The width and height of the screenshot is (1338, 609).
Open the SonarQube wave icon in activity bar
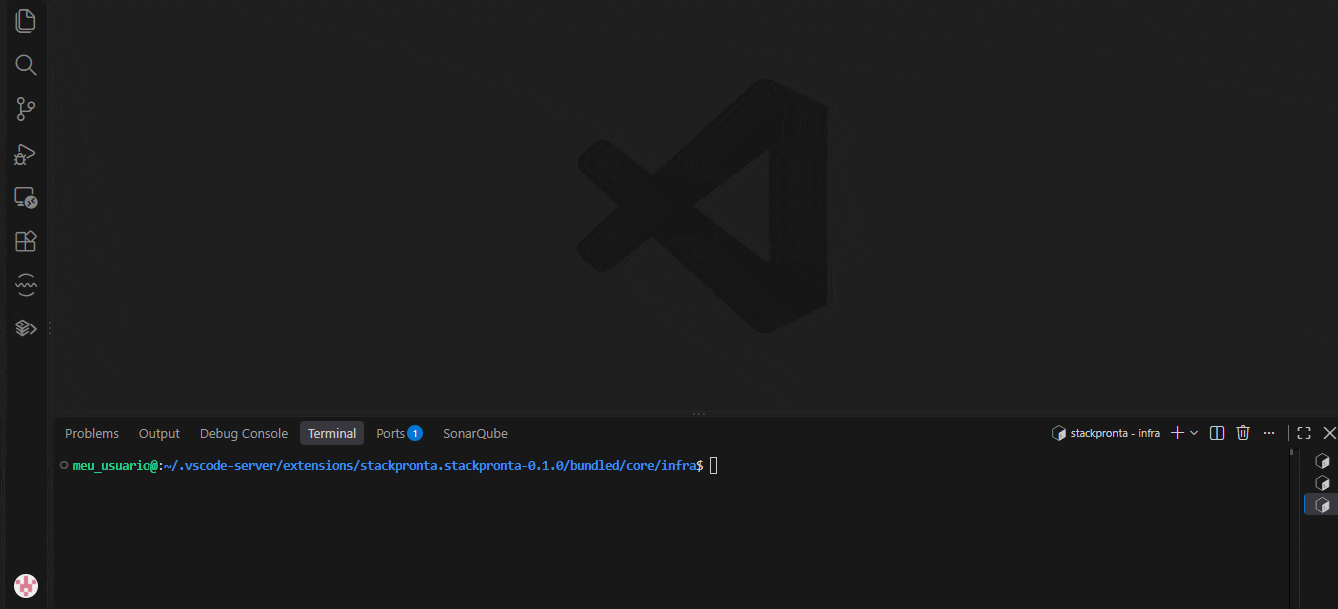(x=26, y=285)
